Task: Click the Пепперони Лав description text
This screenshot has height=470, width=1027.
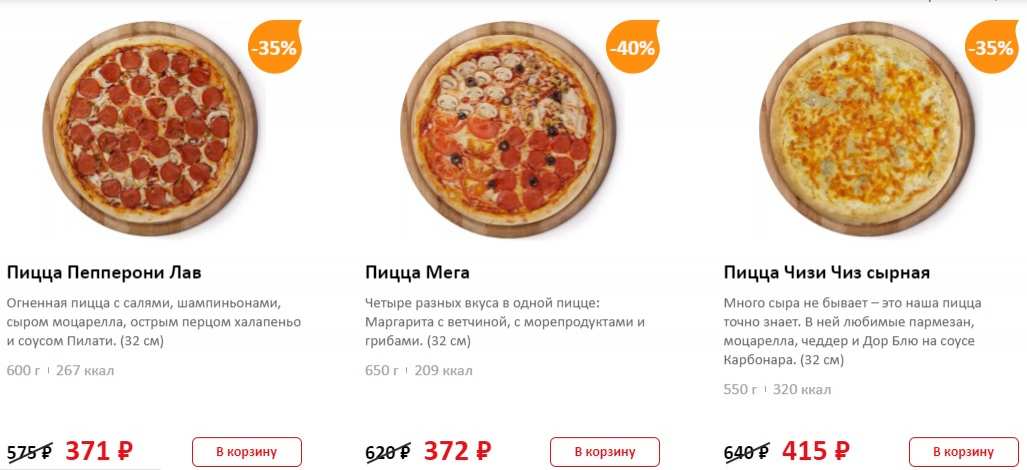Action: (x=150, y=321)
